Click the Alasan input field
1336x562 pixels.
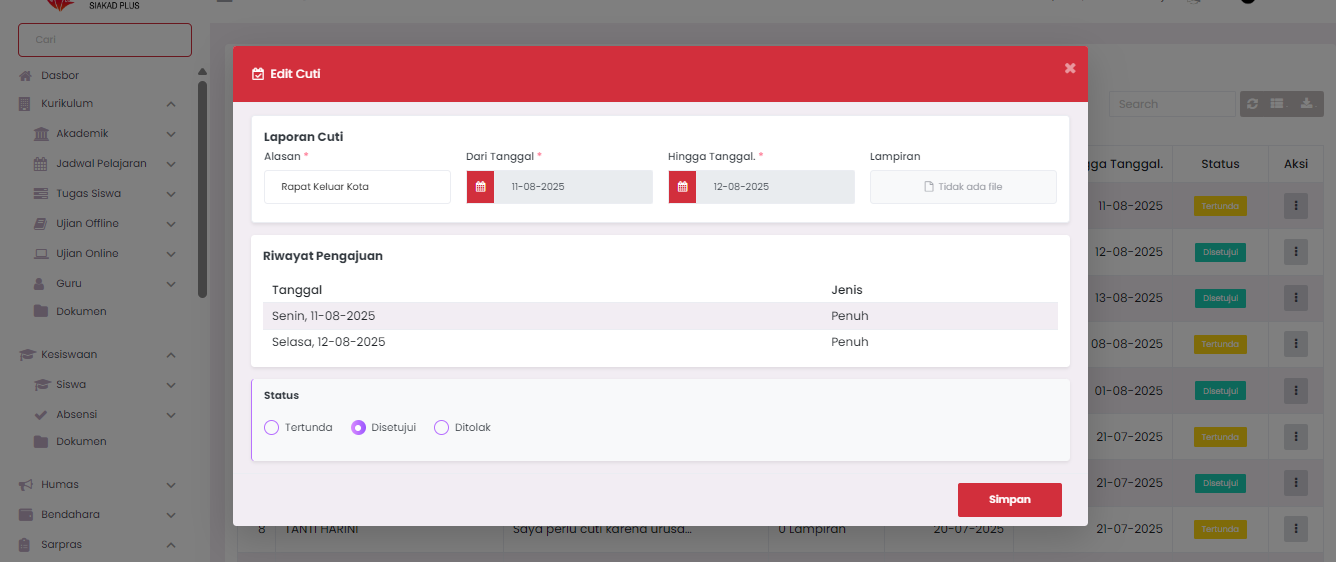coord(357,187)
